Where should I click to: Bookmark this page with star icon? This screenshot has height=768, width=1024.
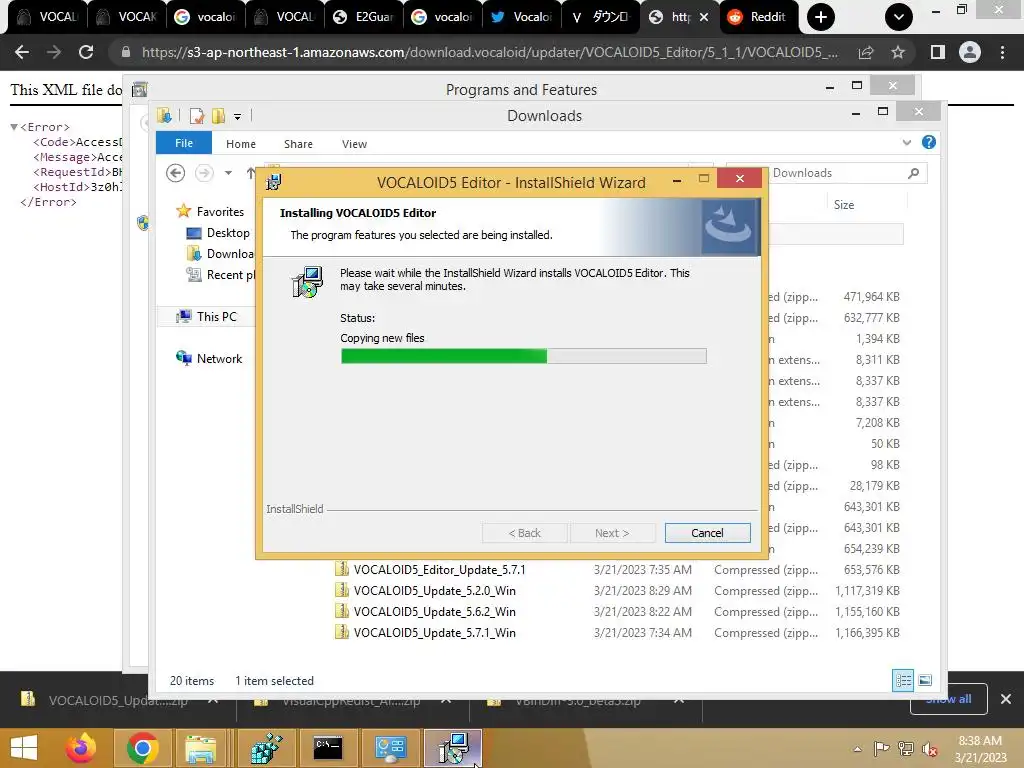click(898, 52)
